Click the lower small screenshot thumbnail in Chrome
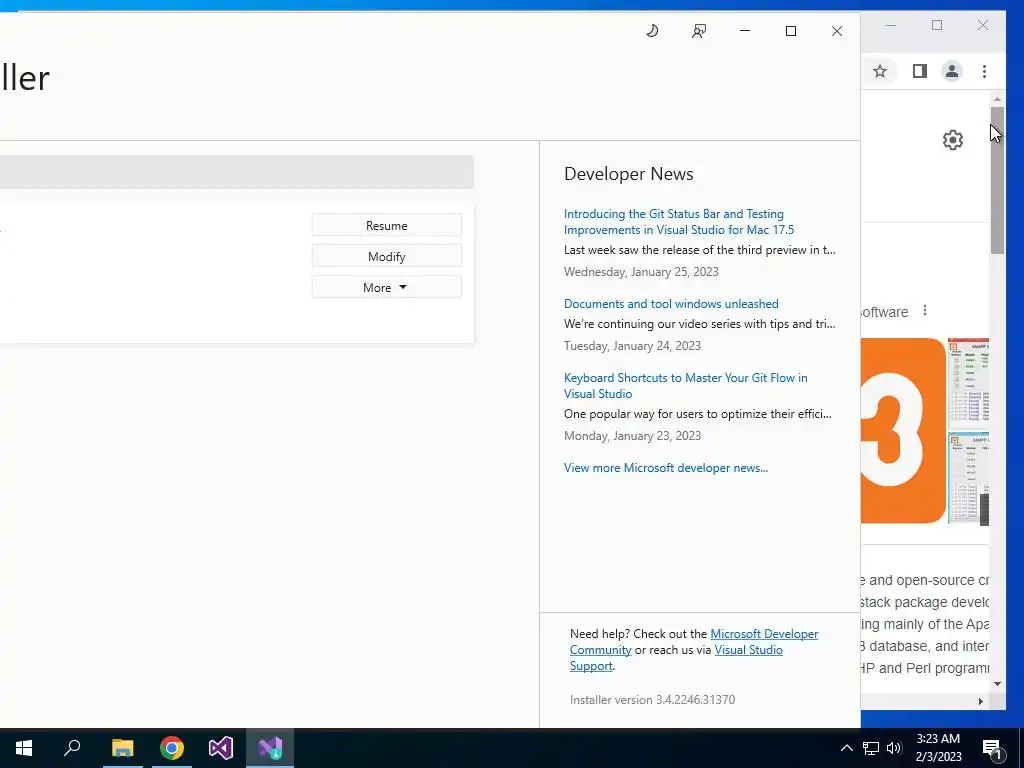 (968, 477)
